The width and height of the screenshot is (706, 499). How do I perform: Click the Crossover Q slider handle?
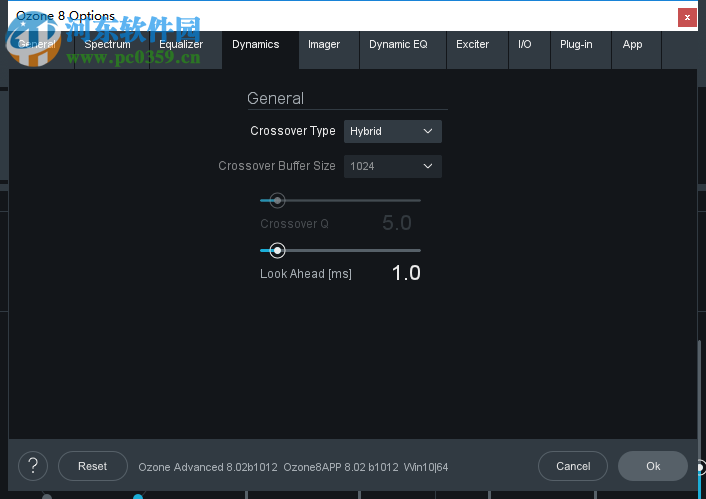pyautogui.click(x=277, y=200)
